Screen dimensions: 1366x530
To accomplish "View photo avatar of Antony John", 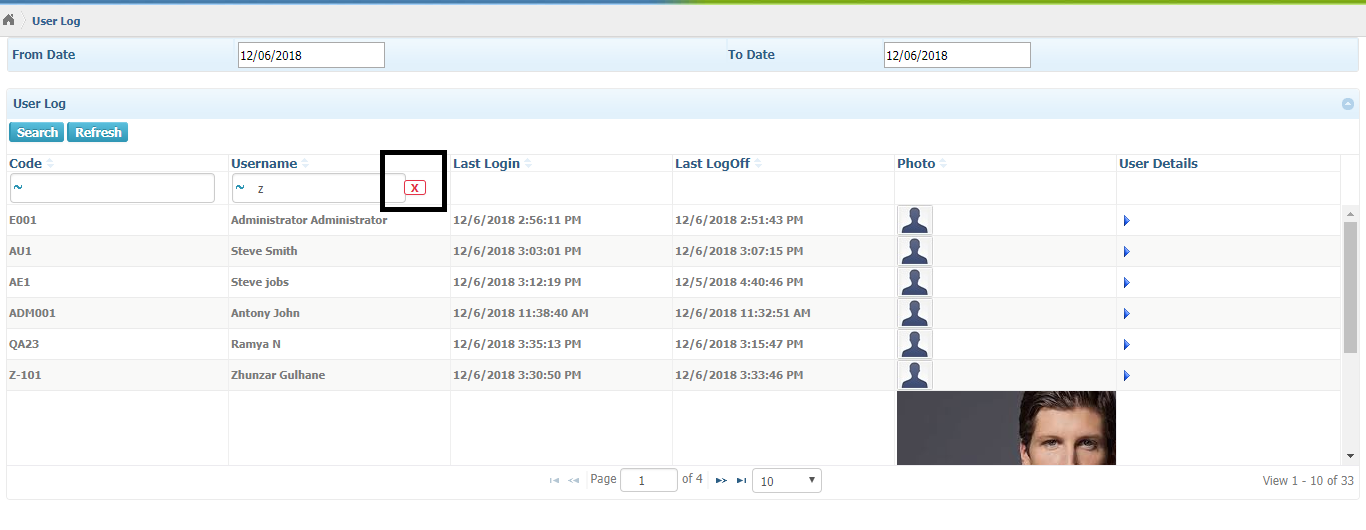I will pyautogui.click(x=915, y=313).
